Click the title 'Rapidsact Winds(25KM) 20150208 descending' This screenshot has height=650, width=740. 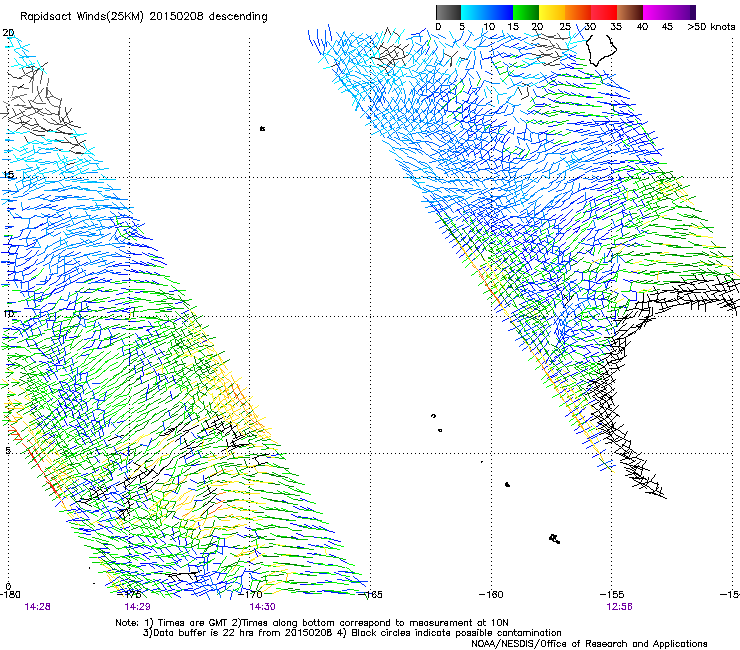pos(144,17)
